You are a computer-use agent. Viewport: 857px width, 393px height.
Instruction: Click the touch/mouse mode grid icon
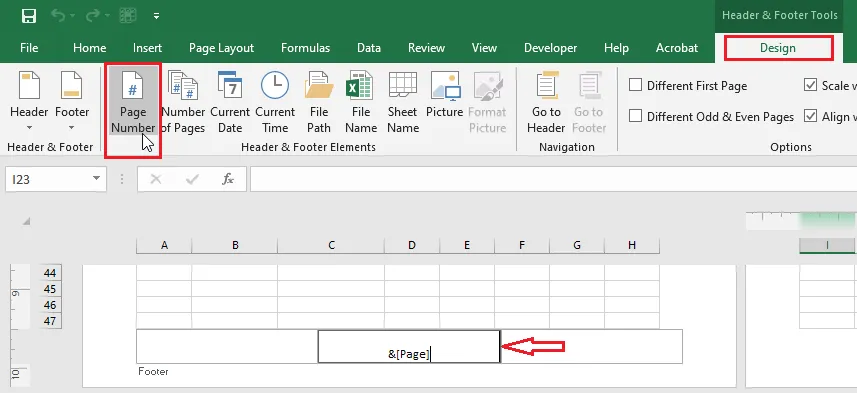point(128,16)
